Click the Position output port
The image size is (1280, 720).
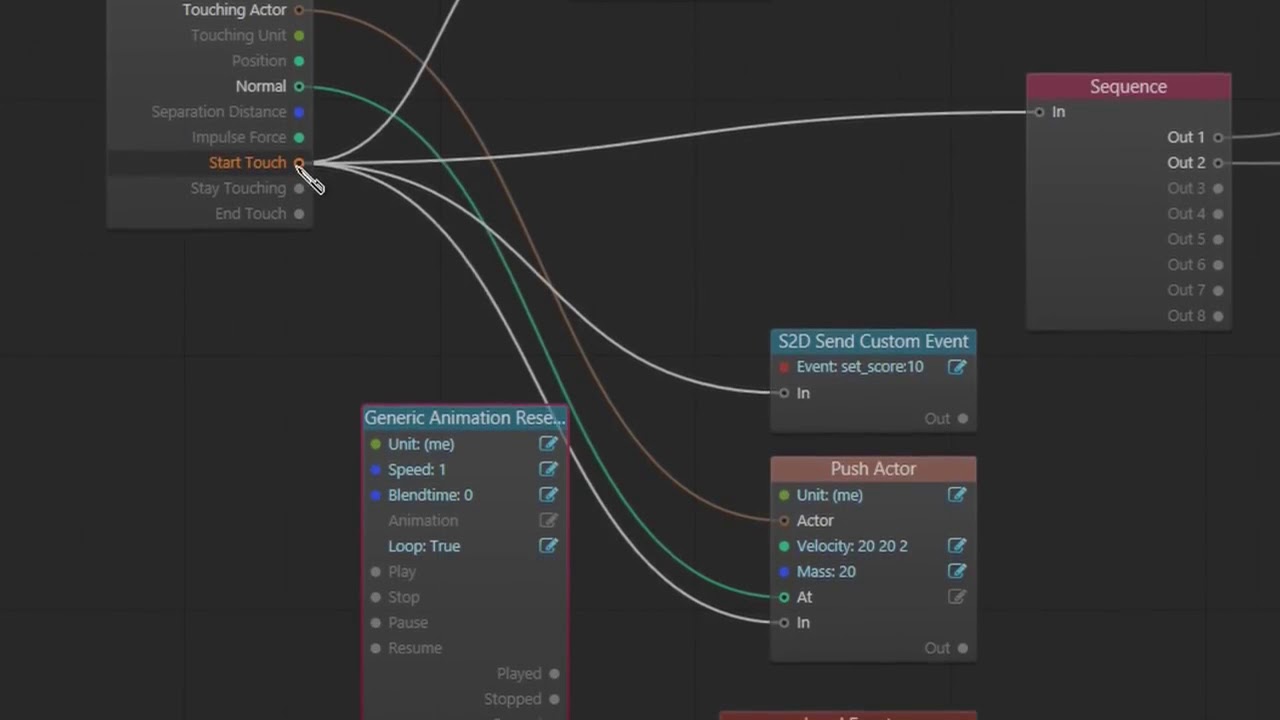point(299,61)
